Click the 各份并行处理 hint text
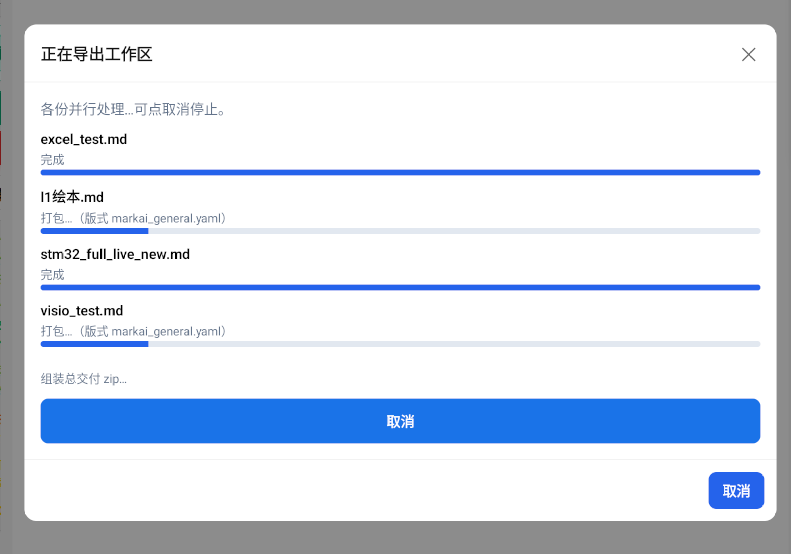Viewport: 791px width, 554px height. tap(133, 109)
